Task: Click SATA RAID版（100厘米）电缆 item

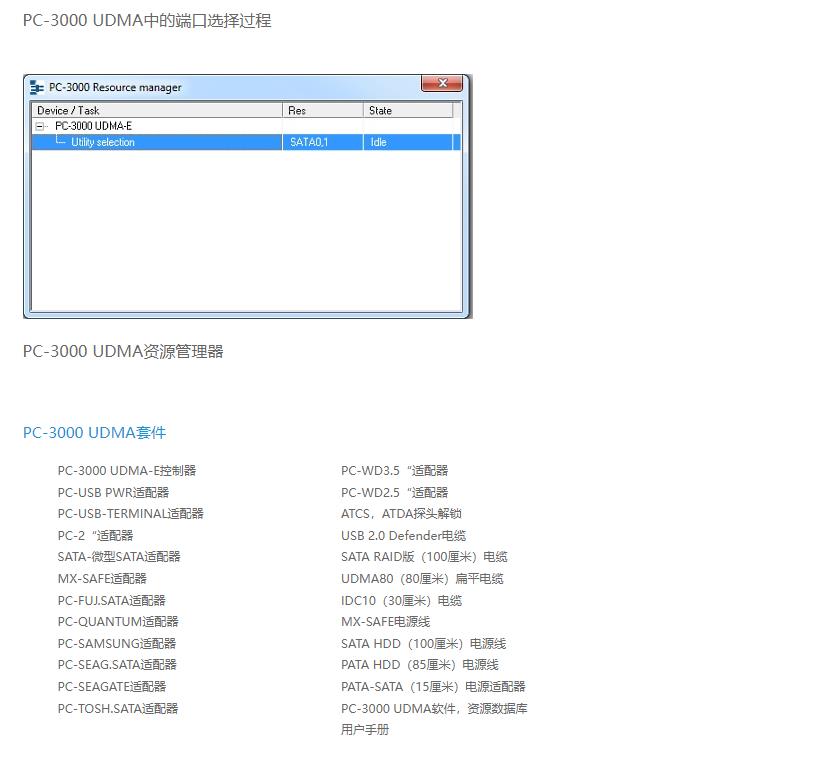Action: pyautogui.click(x=424, y=557)
